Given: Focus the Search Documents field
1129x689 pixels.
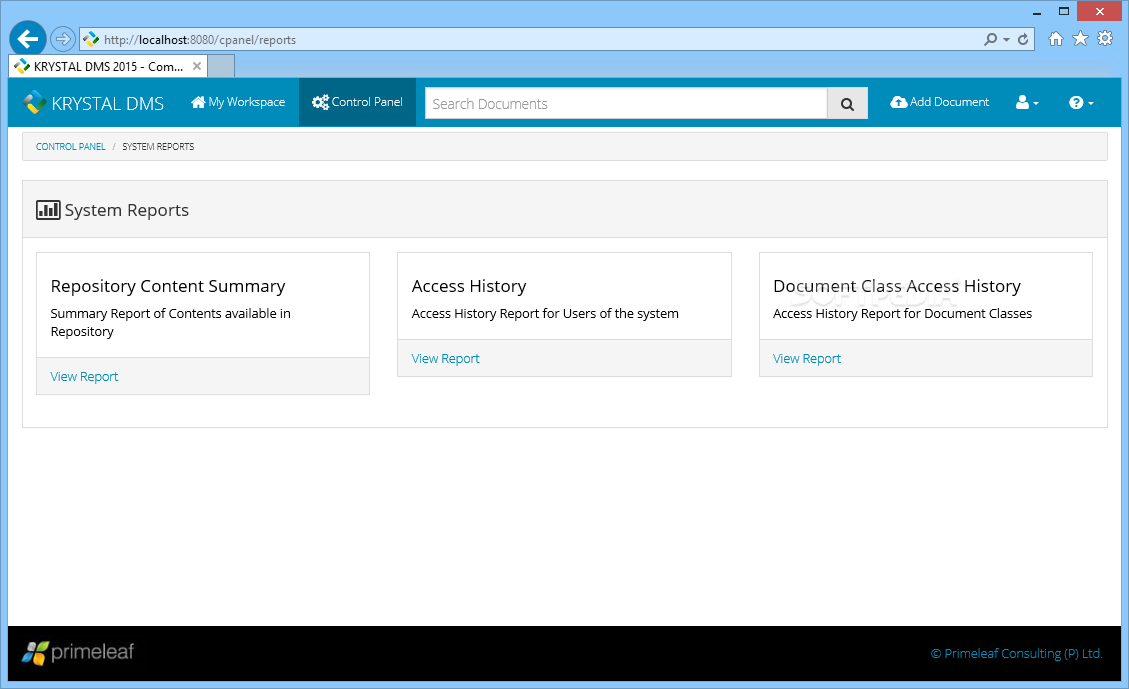Looking at the screenshot, I should coord(626,104).
